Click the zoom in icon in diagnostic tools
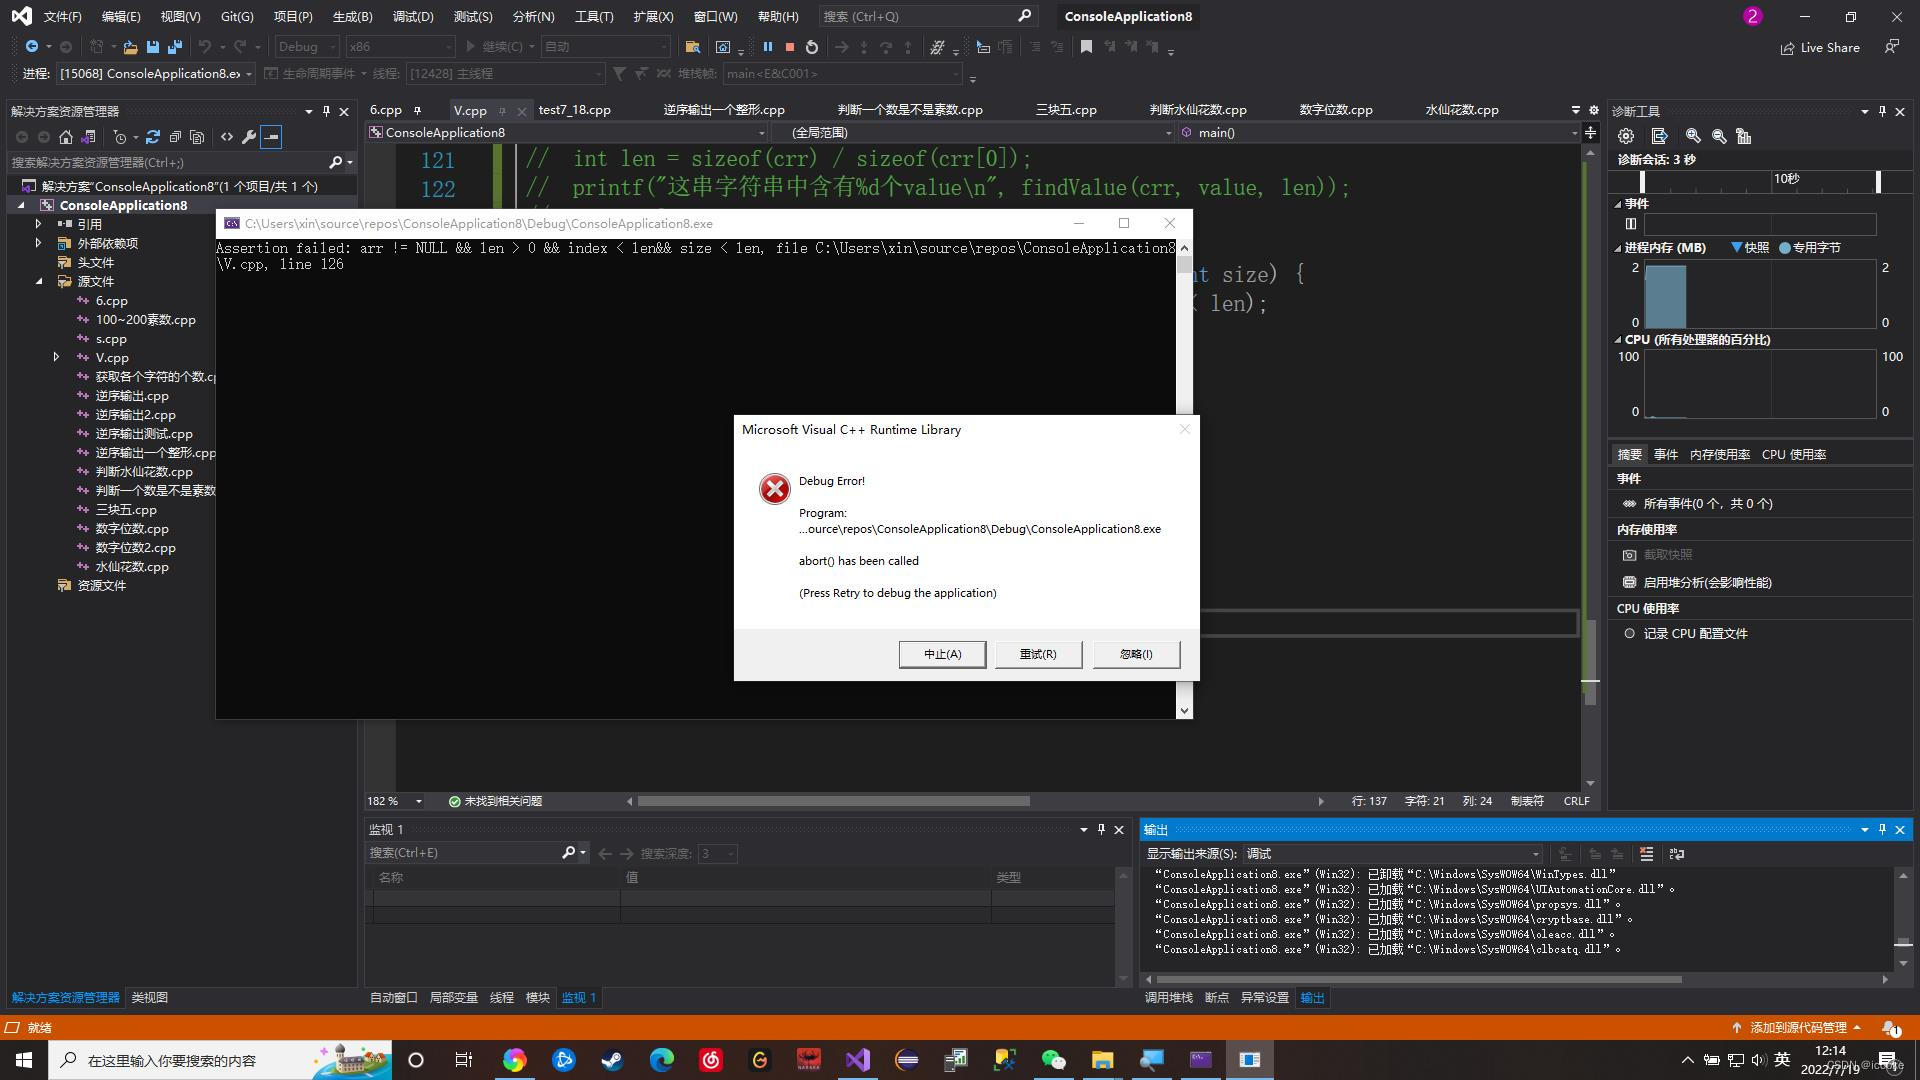Image resolution: width=1920 pixels, height=1080 pixels. click(x=1693, y=136)
